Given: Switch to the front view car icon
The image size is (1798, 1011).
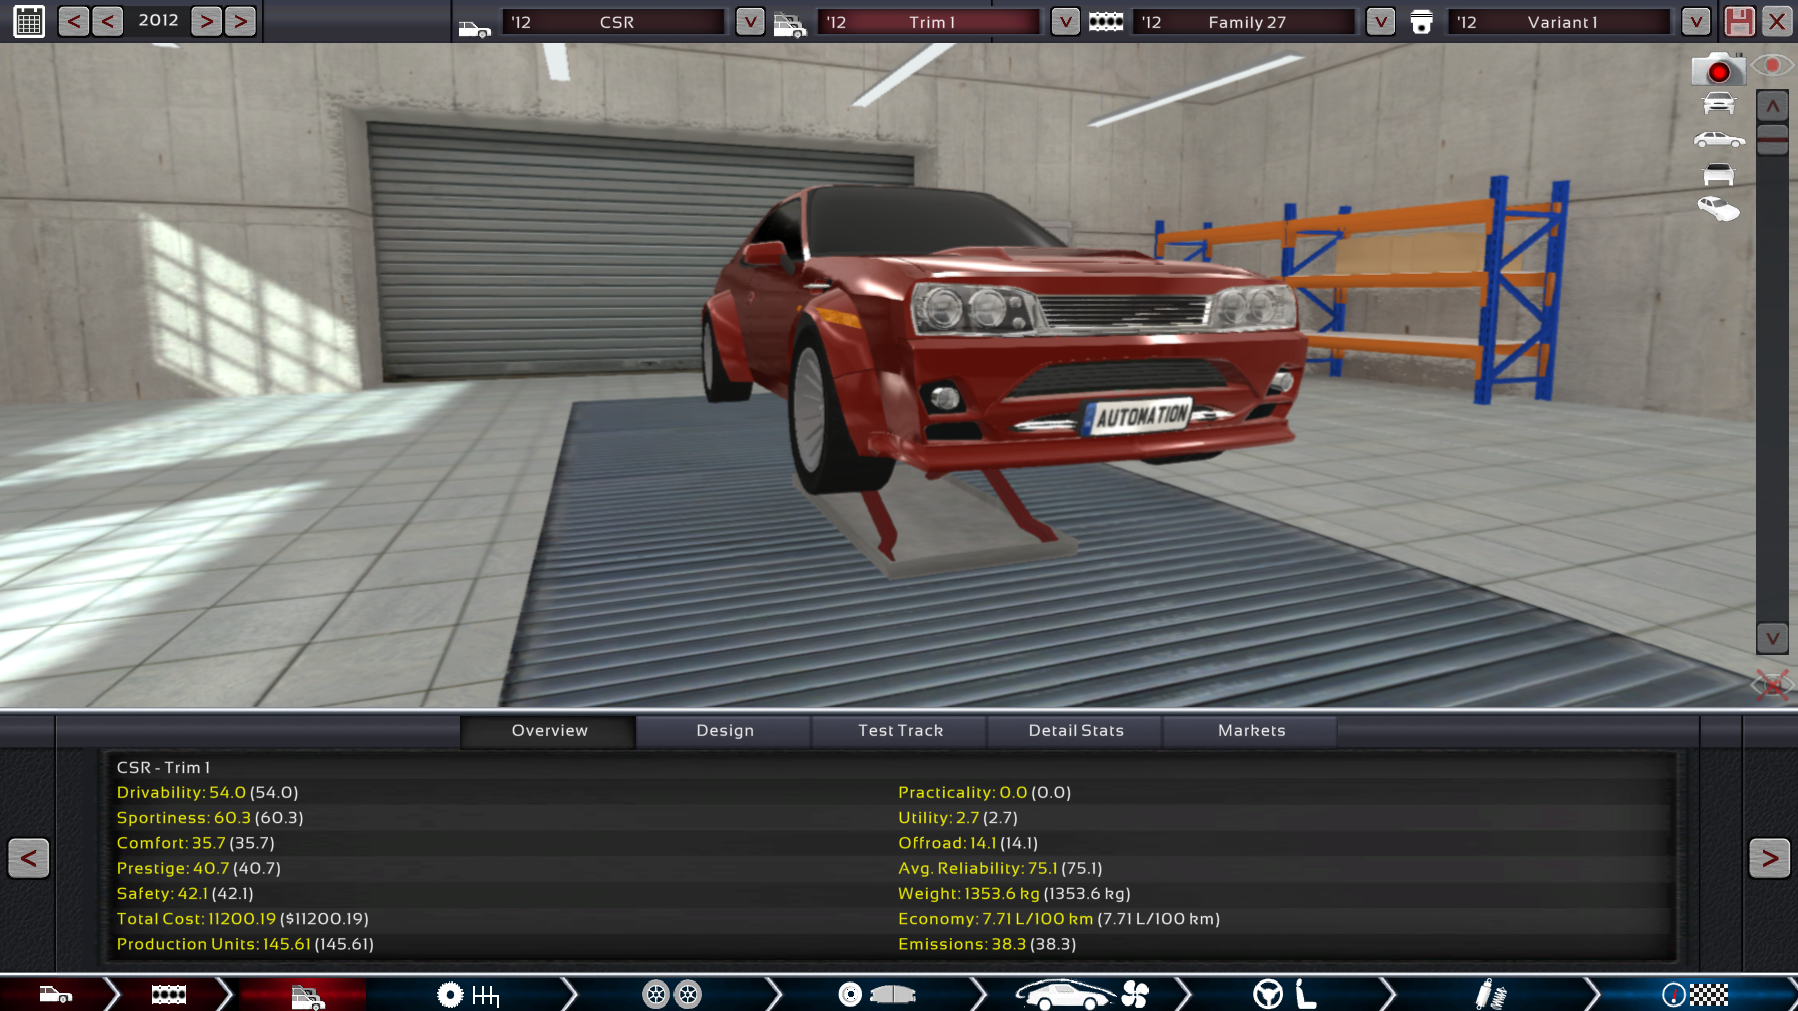Looking at the screenshot, I should click(1719, 103).
